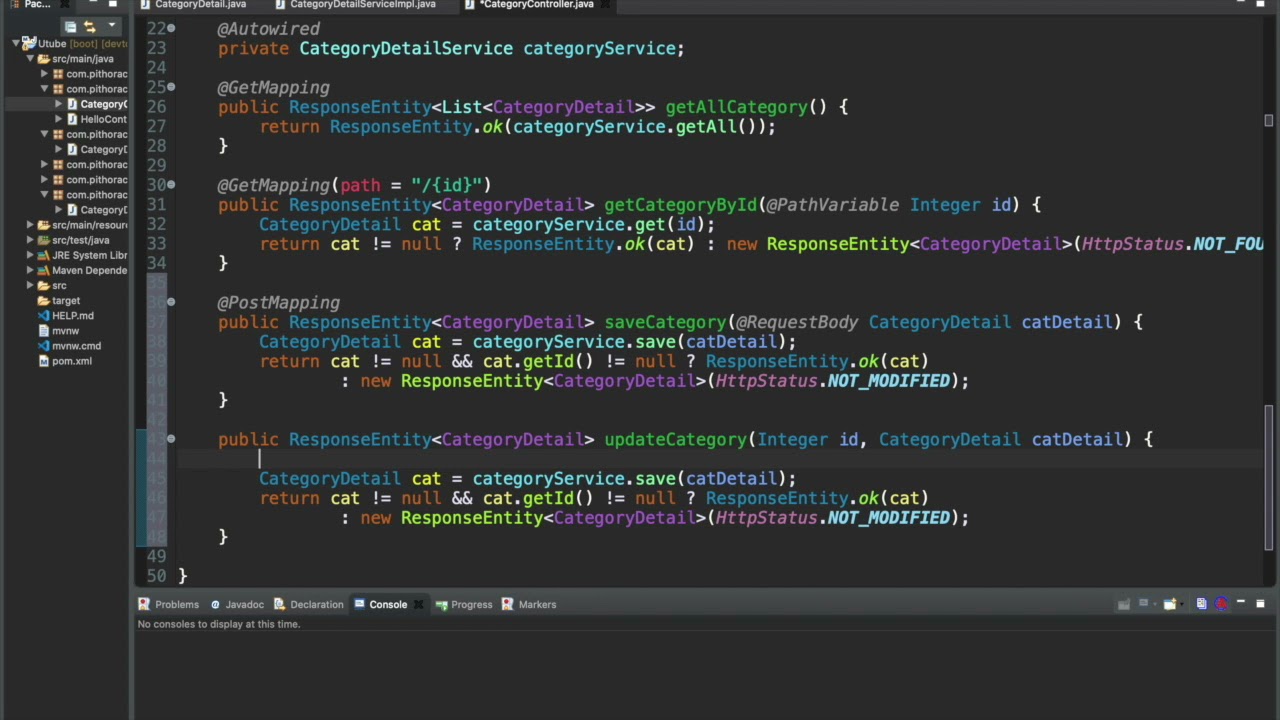This screenshot has width=1280, height=720.
Task: Click line number 49 in gutter
Action: (156, 556)
